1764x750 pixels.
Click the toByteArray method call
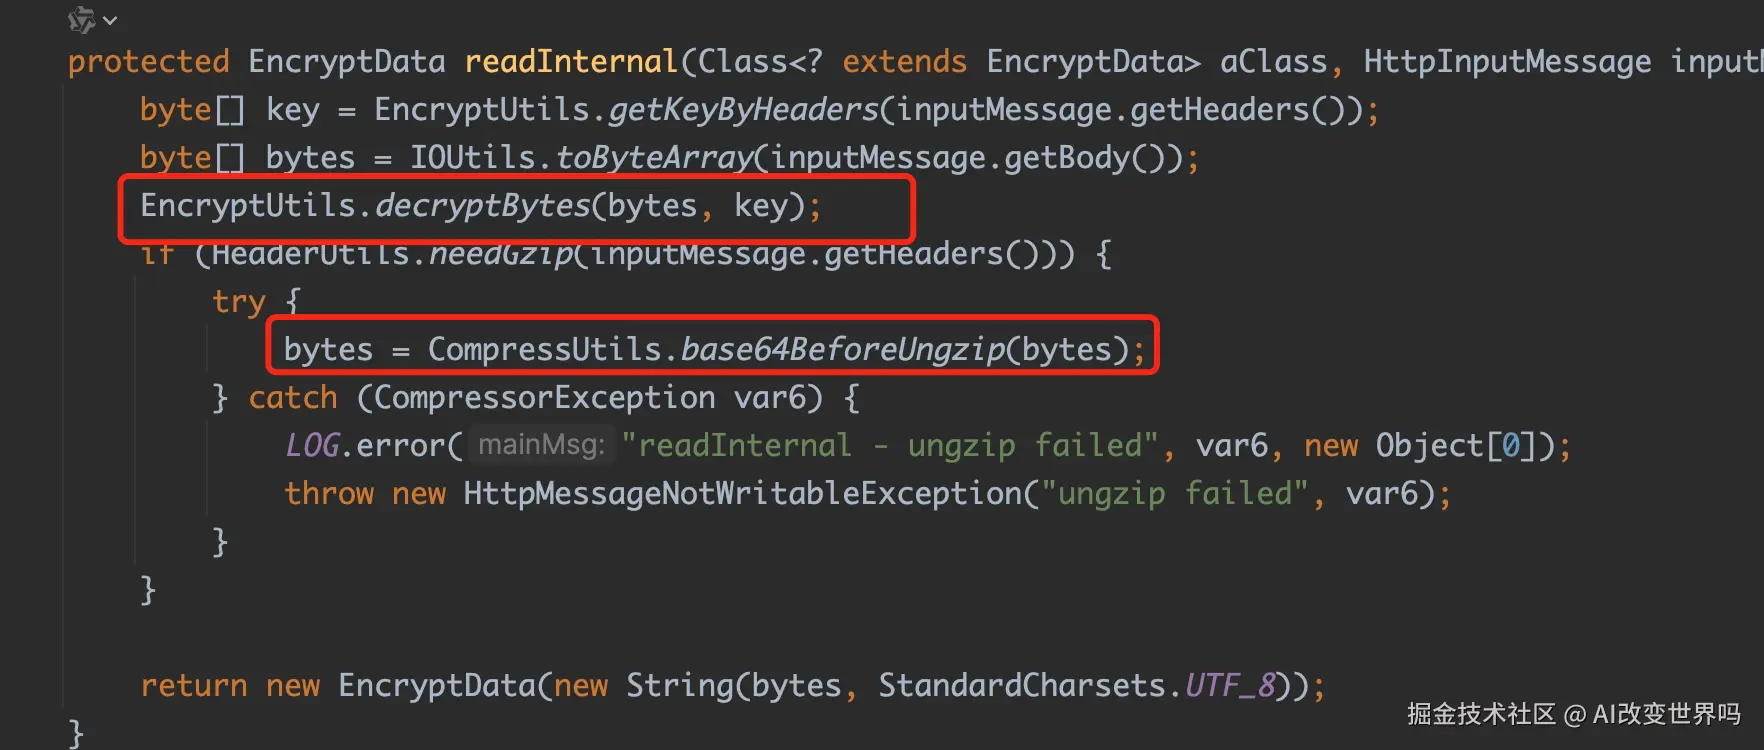click(654, 158)
